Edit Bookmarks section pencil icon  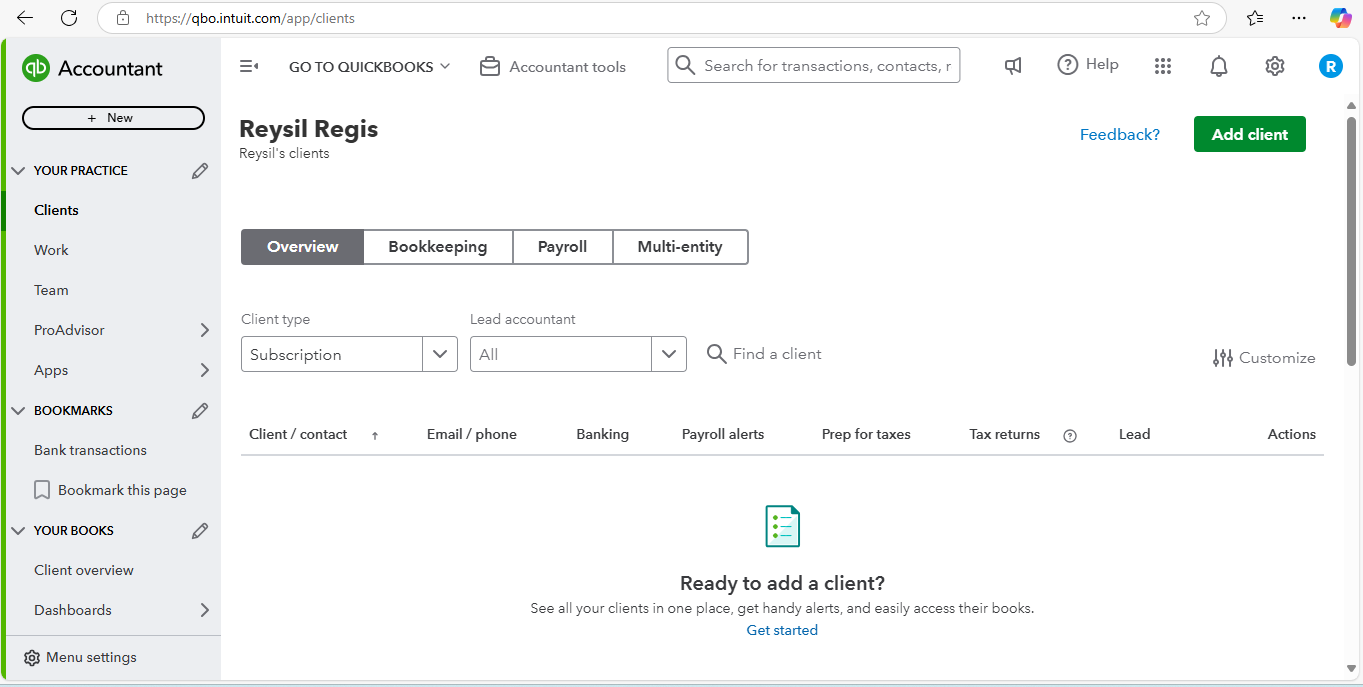(200, 411)
